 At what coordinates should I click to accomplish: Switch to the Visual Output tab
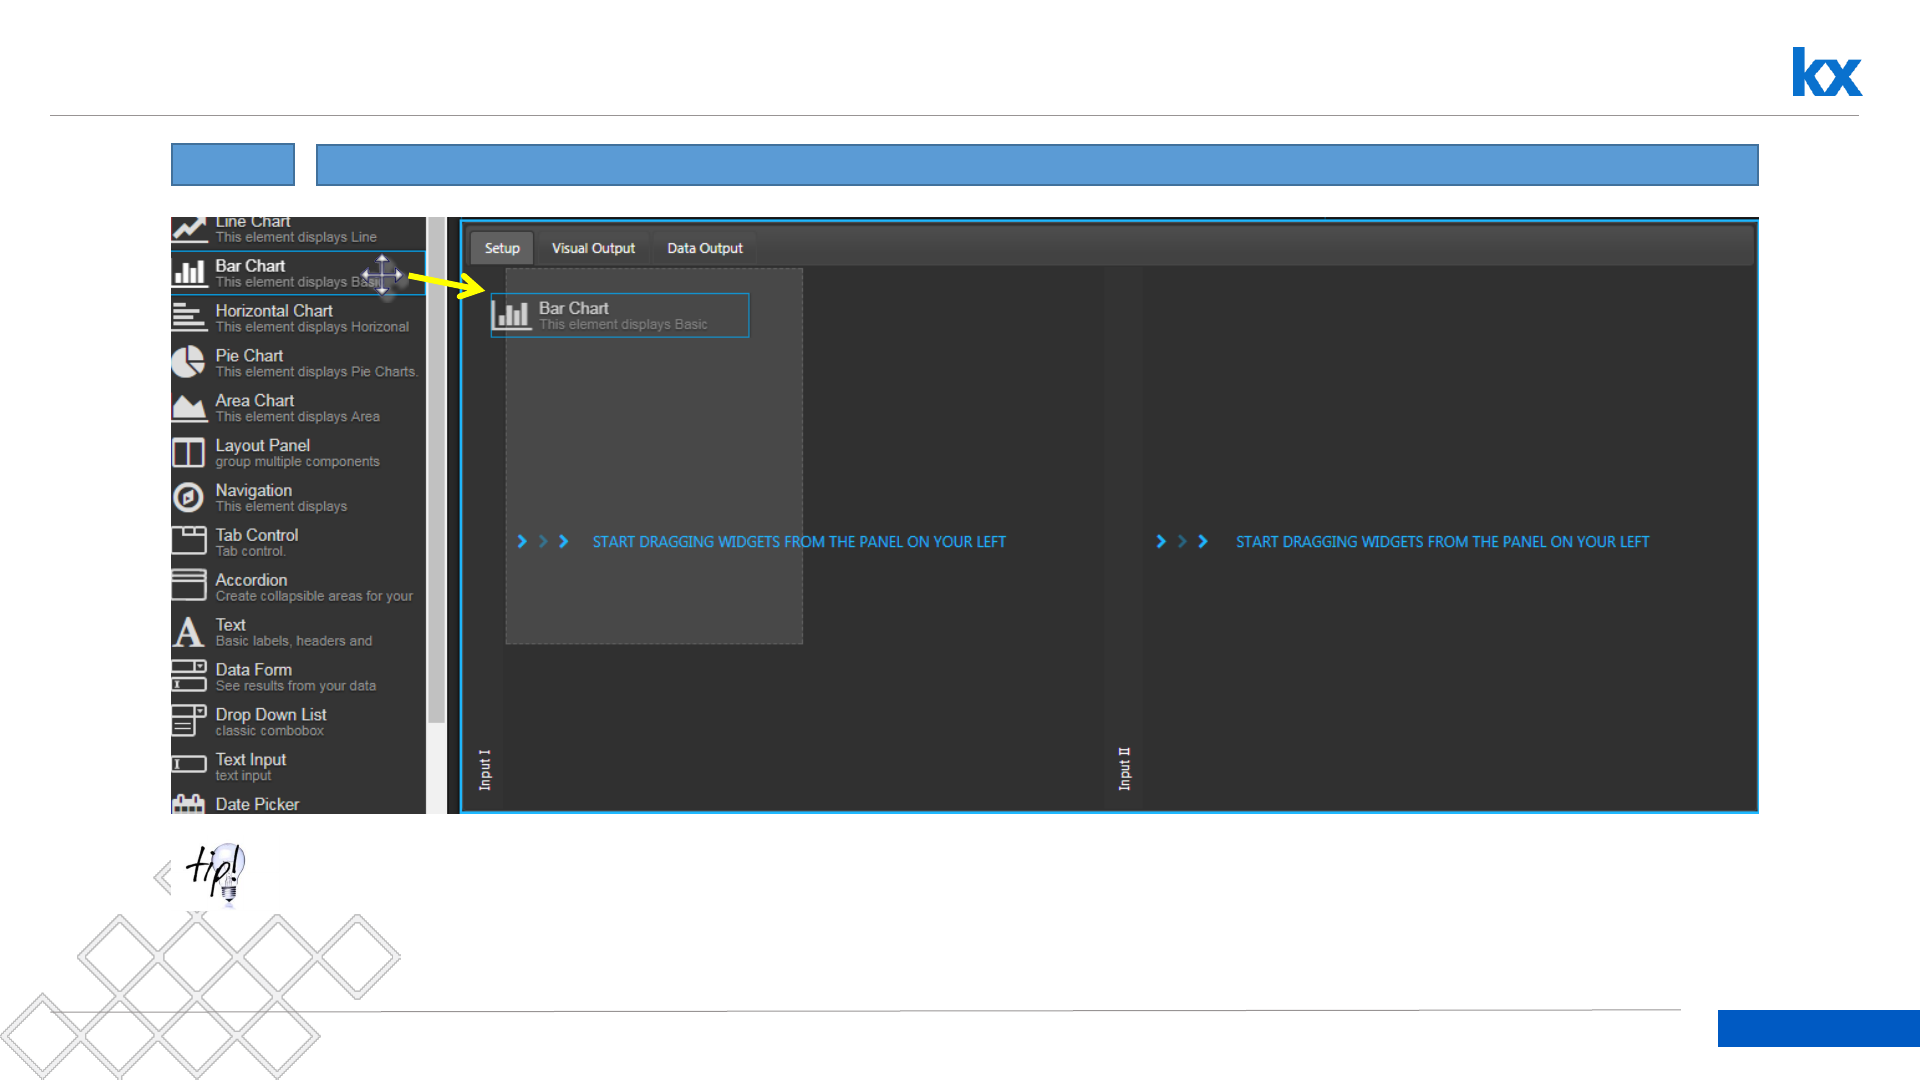[593, 248]
